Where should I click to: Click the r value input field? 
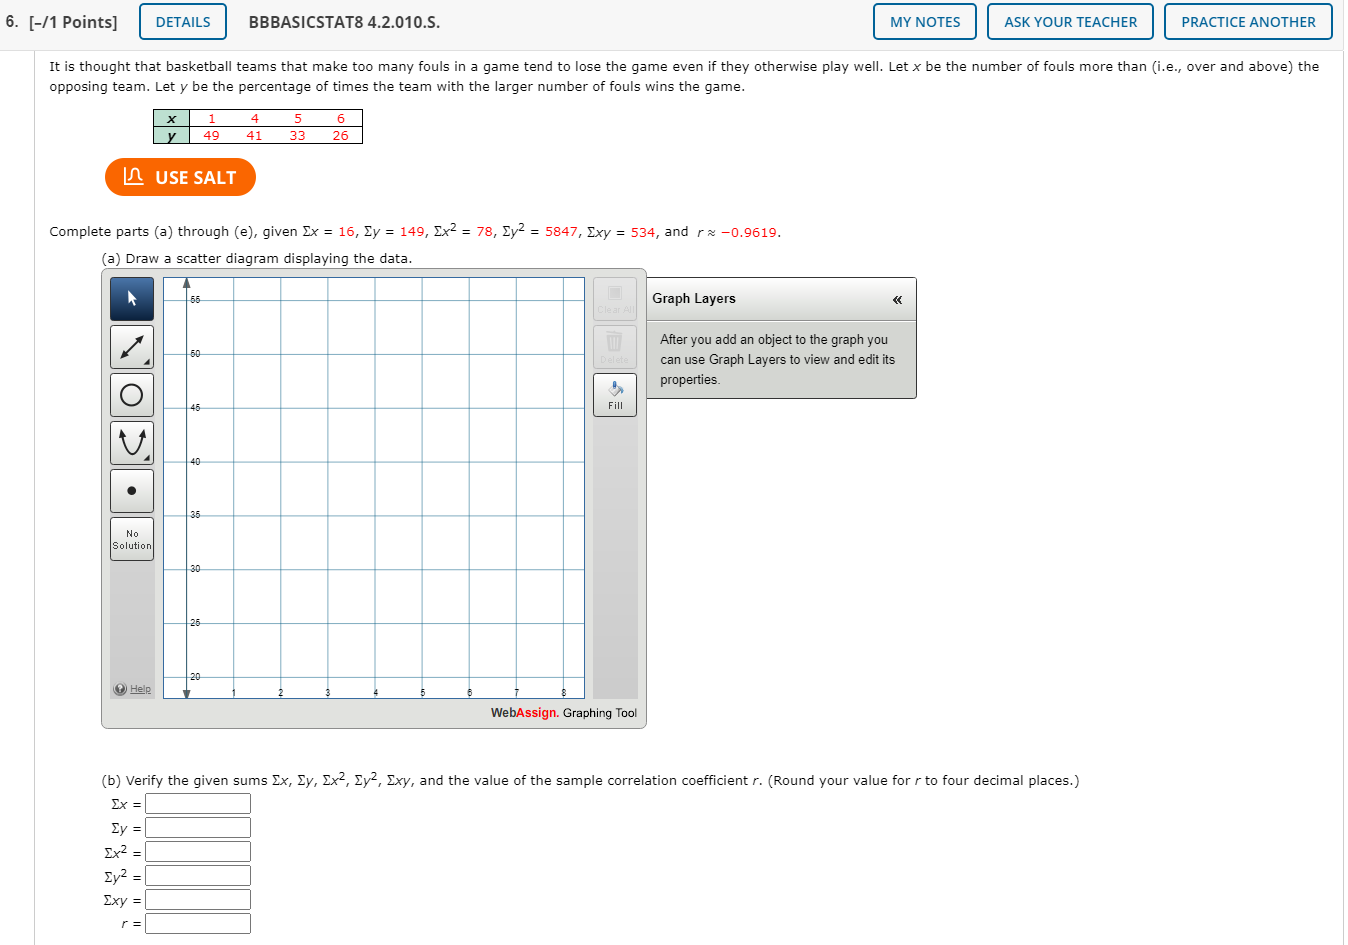(197, 923)
